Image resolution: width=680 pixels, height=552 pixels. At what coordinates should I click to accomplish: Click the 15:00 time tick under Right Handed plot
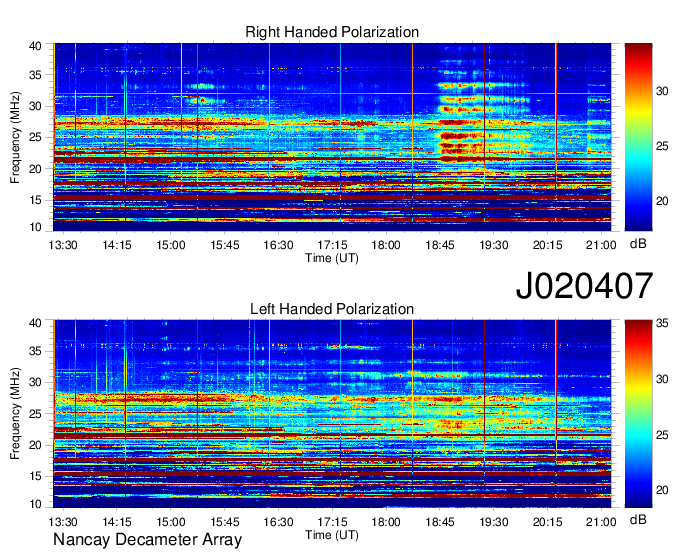[171, 245]
